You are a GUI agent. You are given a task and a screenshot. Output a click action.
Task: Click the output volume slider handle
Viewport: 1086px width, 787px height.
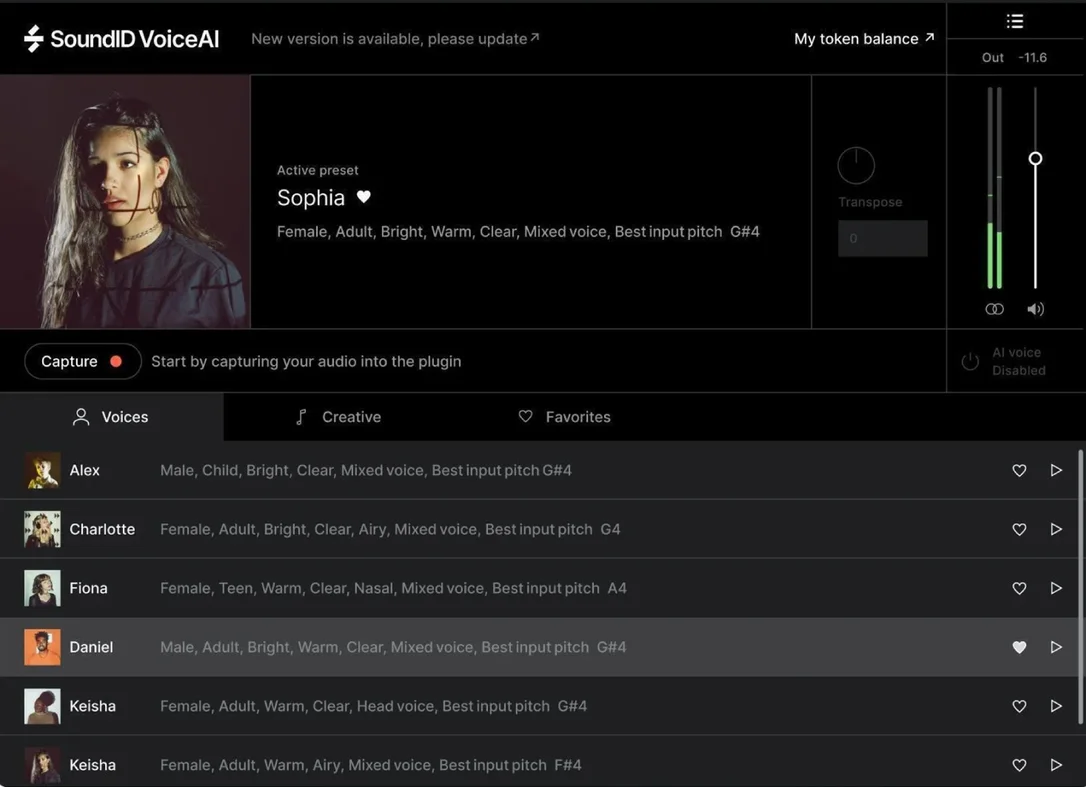[x=1035, y=159]
